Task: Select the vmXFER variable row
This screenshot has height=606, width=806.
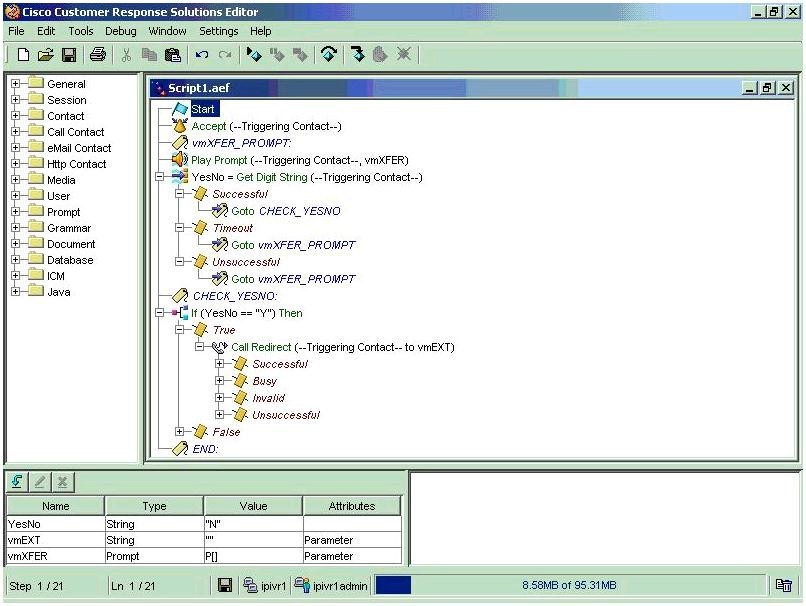Action: coord(204,556)
